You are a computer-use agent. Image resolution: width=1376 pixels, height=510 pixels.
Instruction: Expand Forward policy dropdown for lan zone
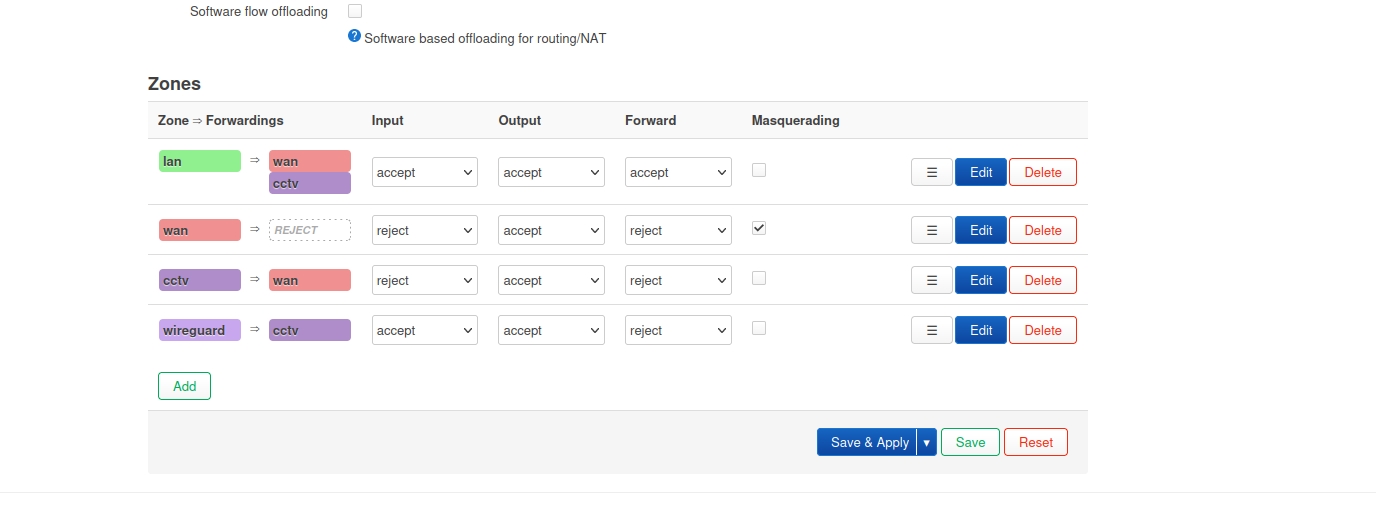pyautogui.click(x=678, y=172)
